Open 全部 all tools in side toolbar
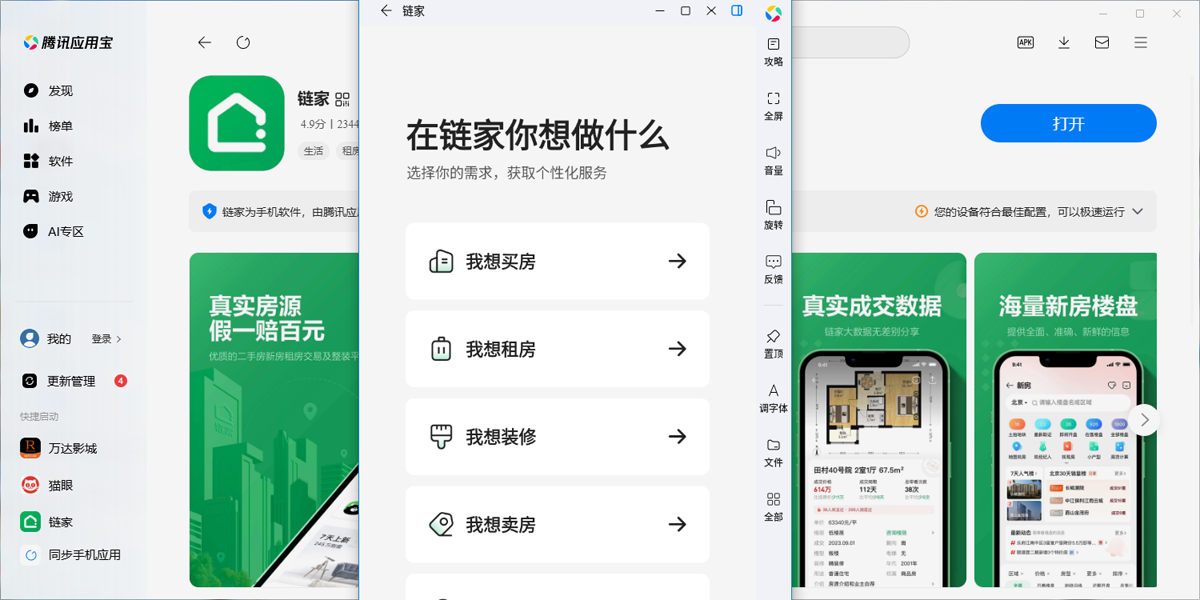Image resolution: width=1200 pixels, height=600 pixels. click(x=773, y=507)
